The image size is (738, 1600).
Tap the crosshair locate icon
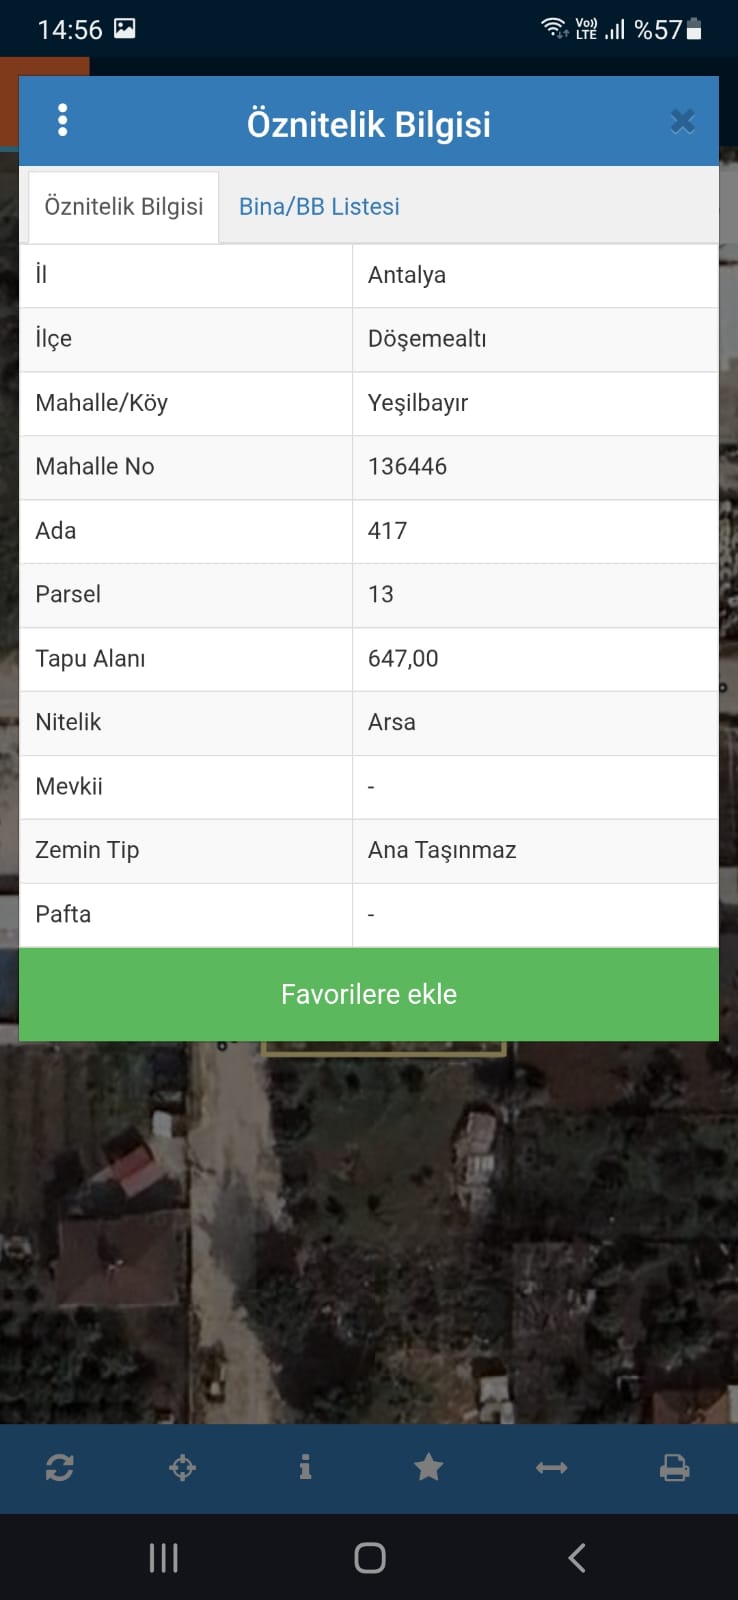(x=182, y=1468)
